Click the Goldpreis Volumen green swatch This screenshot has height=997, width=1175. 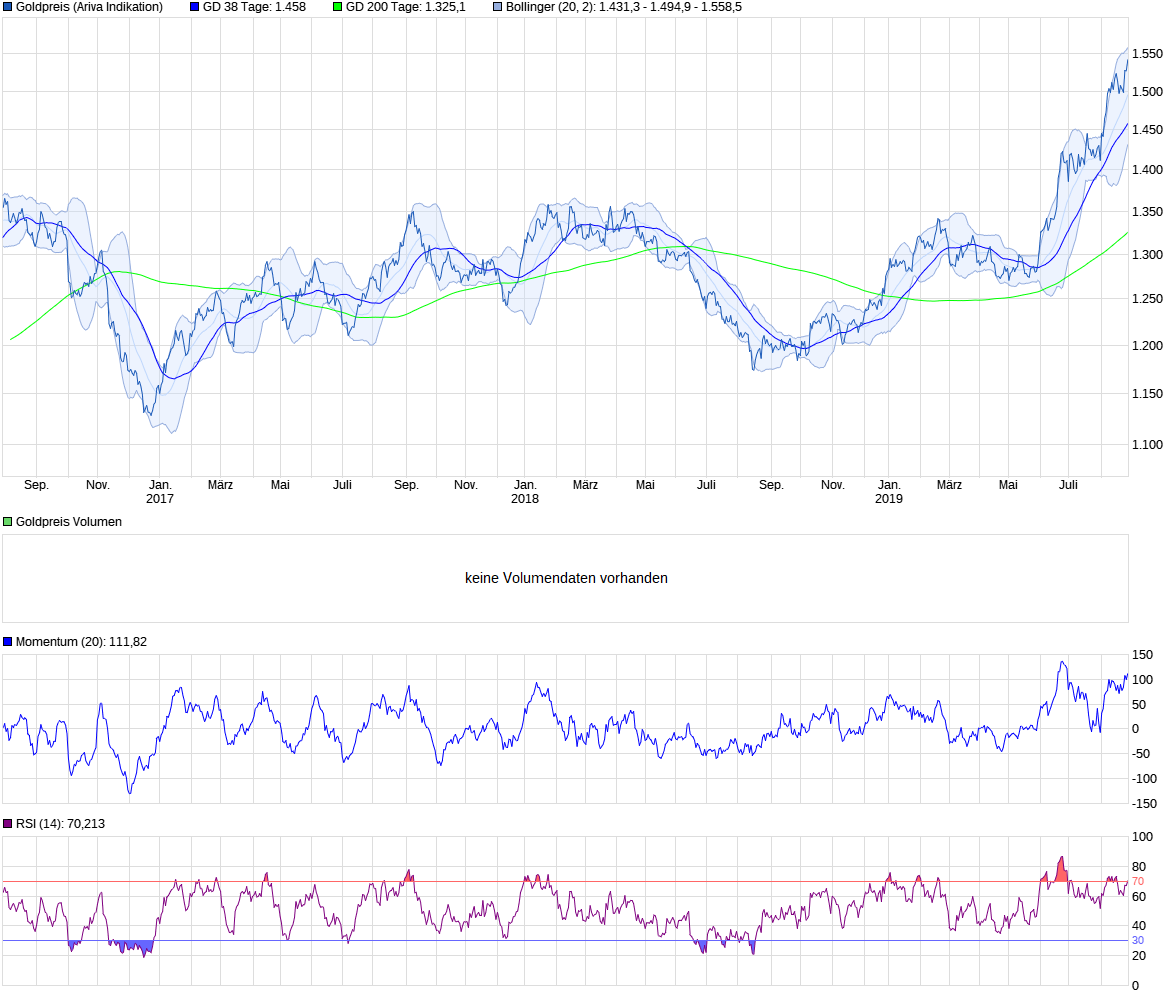7,522
